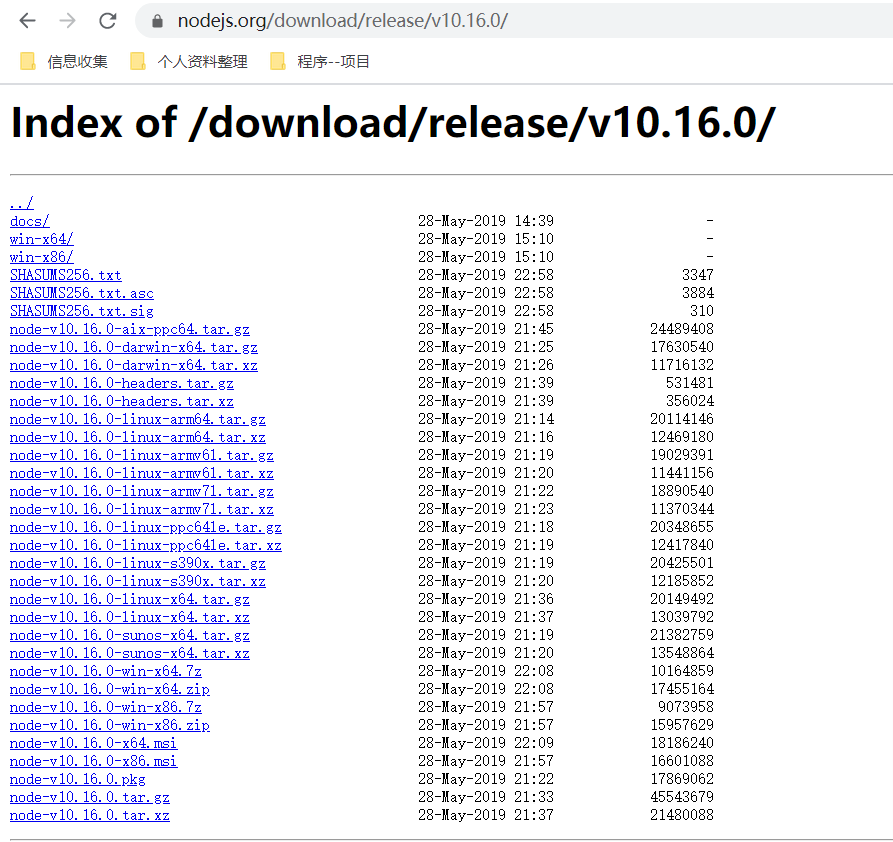This screenshot has width=893, height=842.
Task: Download node-v10.16.0-darwin-x64.tar.xz
Action: pyautogui.click(x=134, y=365)
